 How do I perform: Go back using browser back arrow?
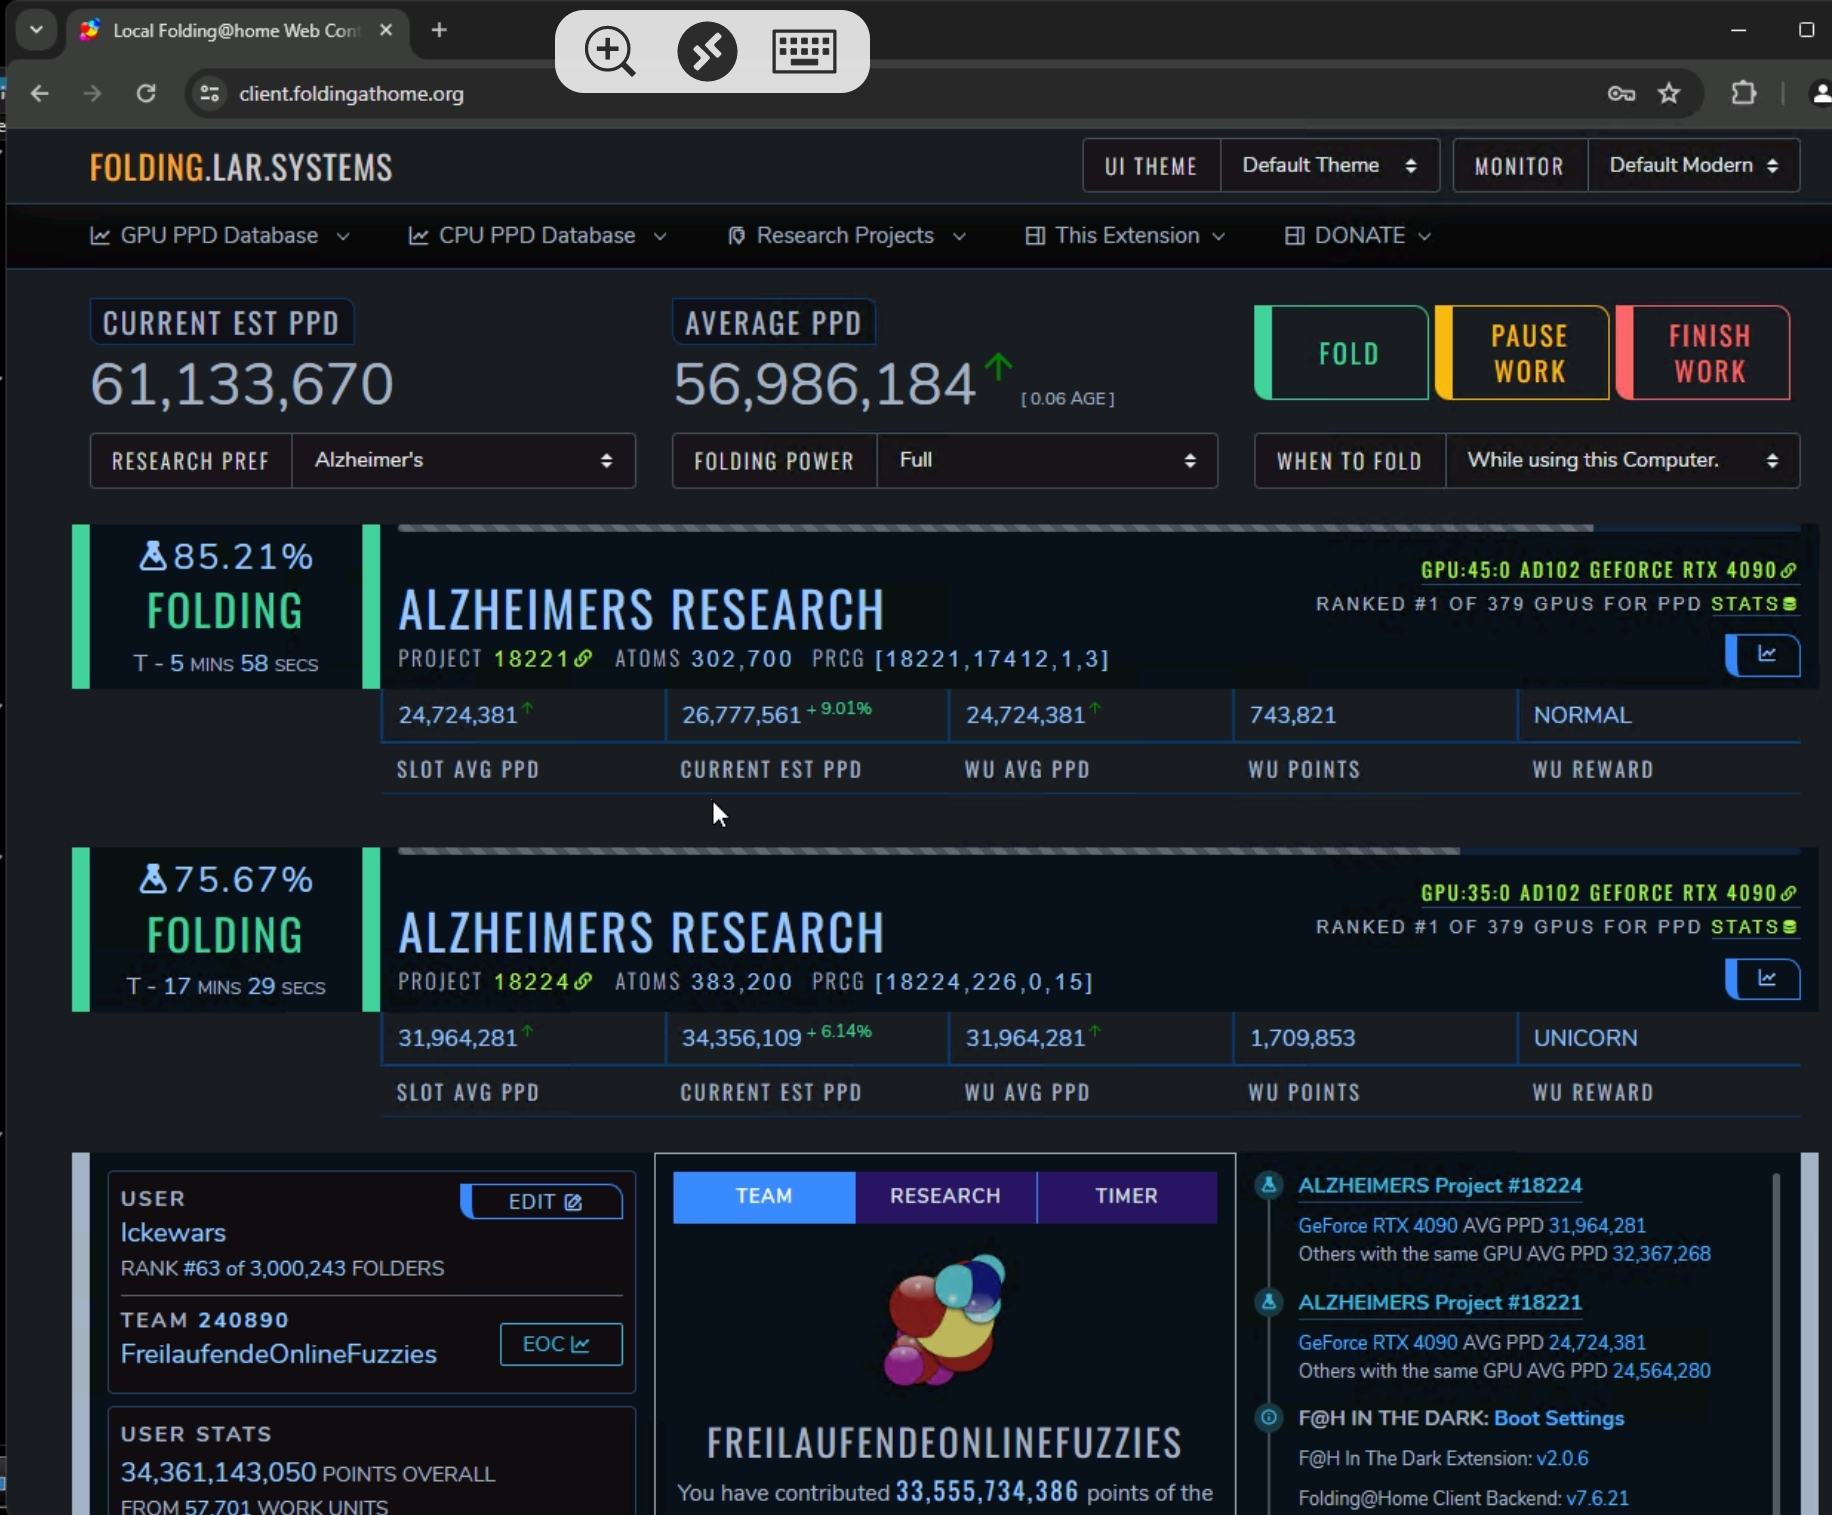(x=40, y=93)
